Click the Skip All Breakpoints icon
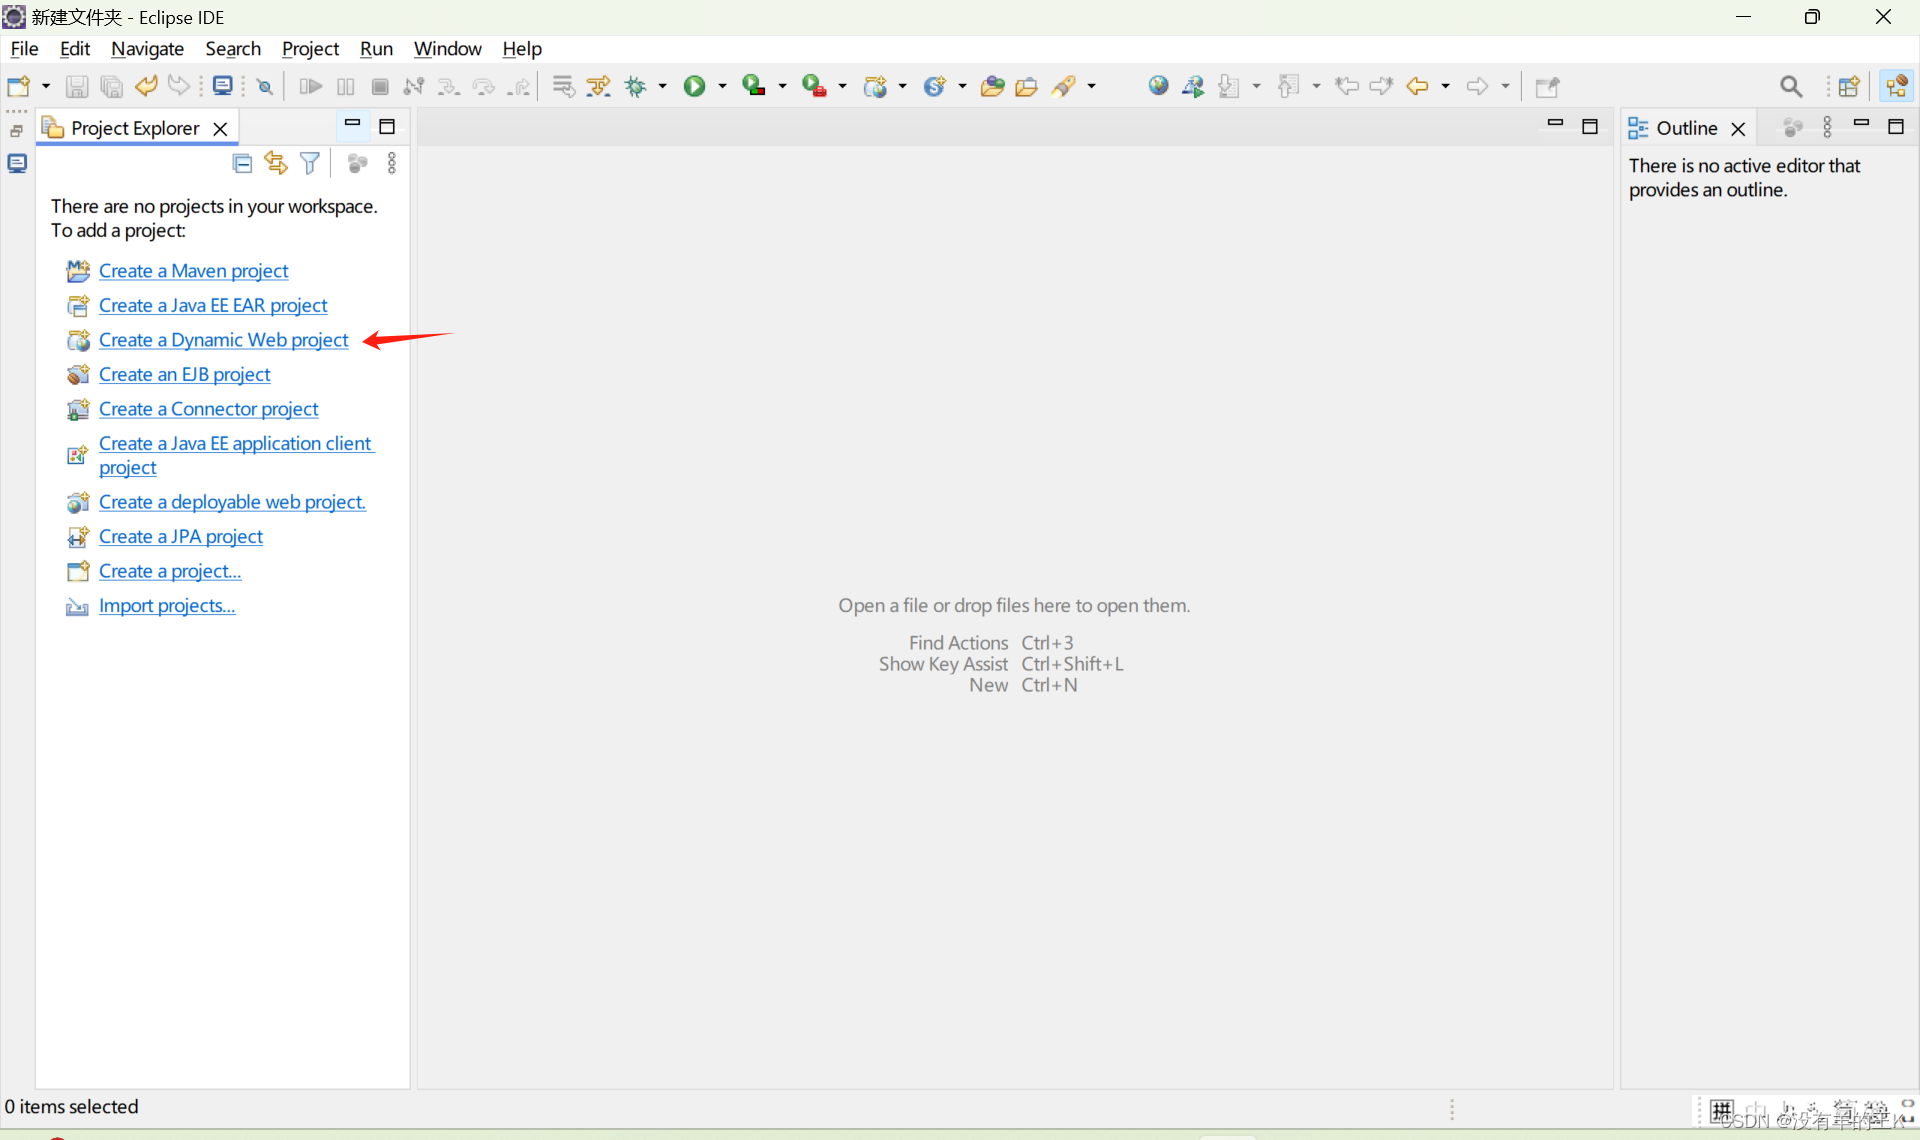This screenshot has width=1920, height=1140. click(265, 87)
